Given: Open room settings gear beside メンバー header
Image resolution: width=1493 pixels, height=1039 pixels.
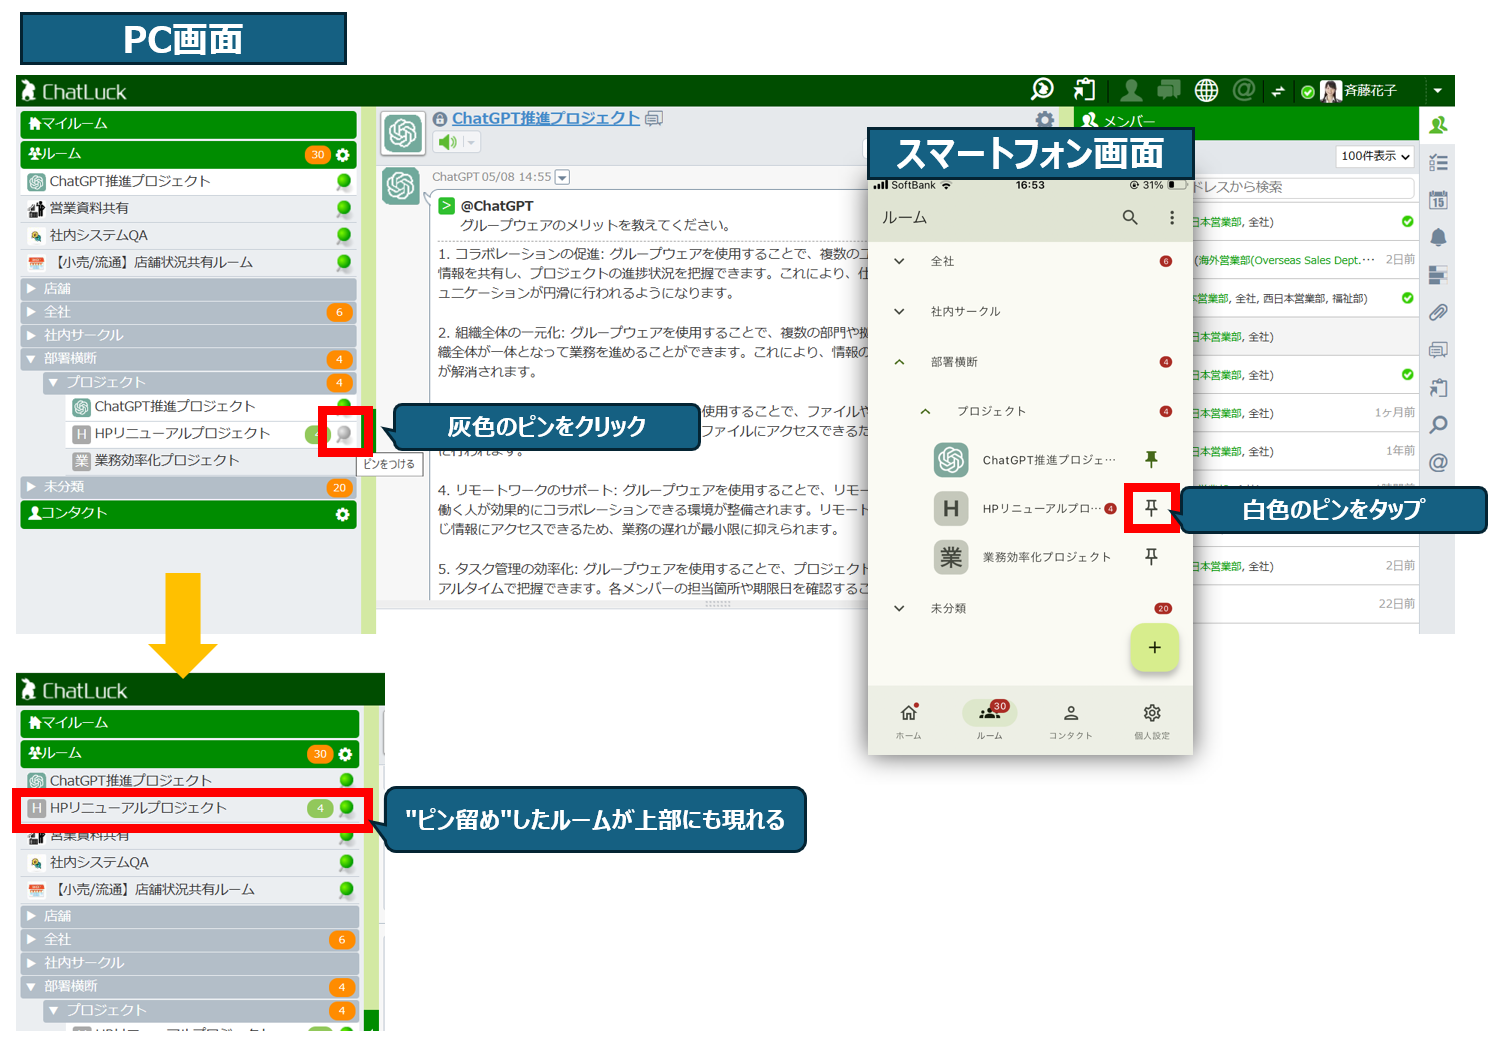Looking at the screenshot, I should 1045,120.
